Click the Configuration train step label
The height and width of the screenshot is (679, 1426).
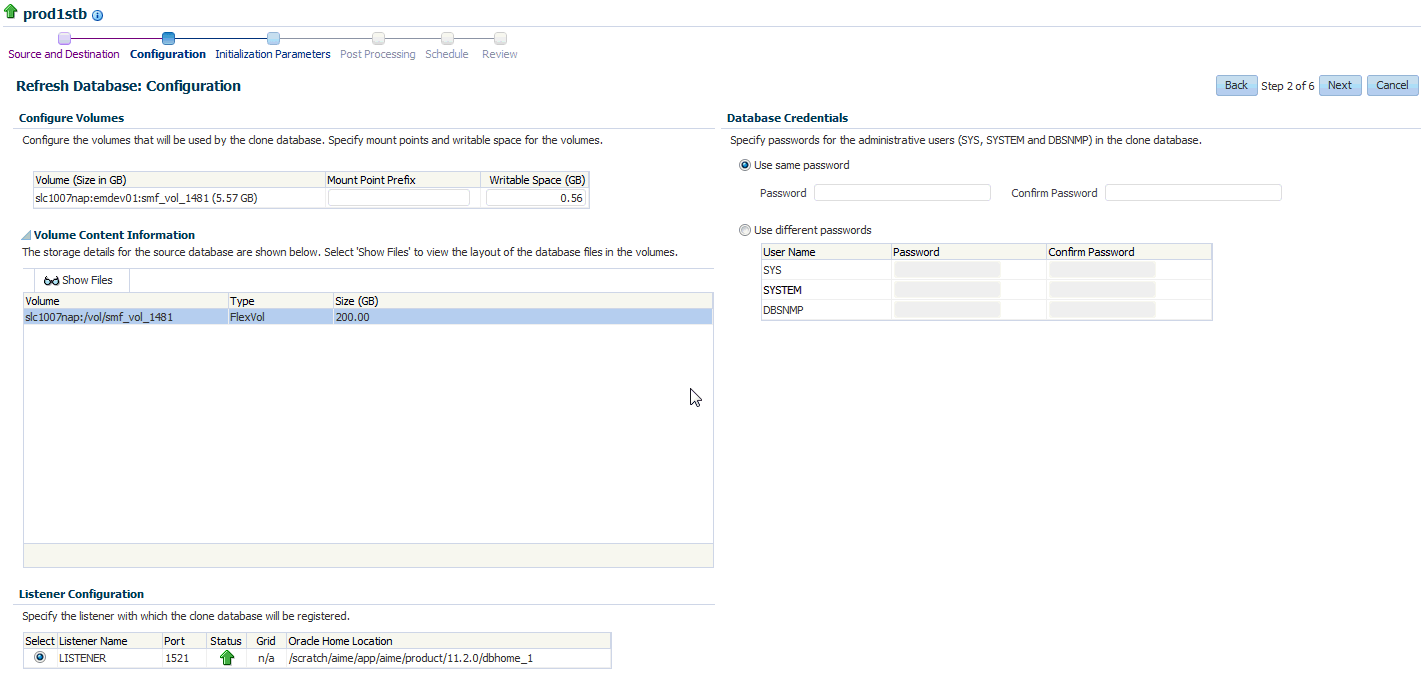point(168,54)
